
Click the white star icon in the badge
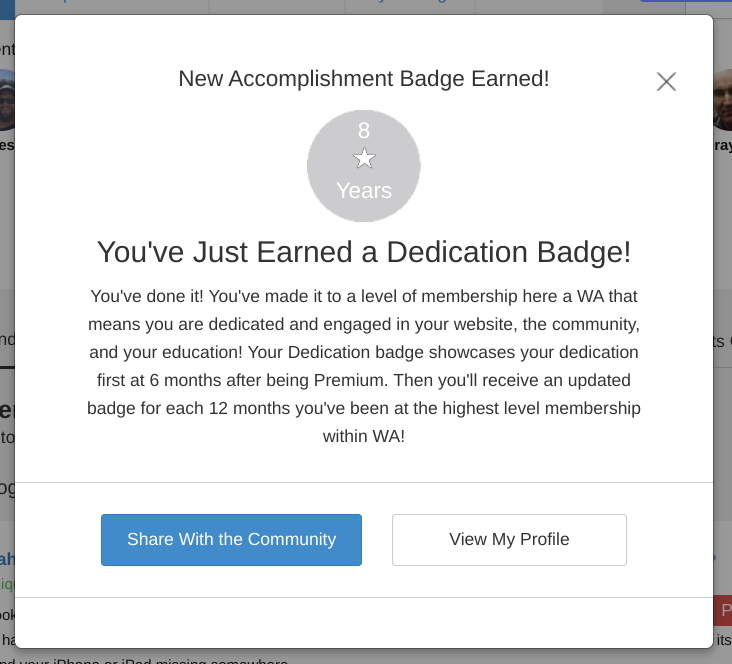(x=364, y=158)
